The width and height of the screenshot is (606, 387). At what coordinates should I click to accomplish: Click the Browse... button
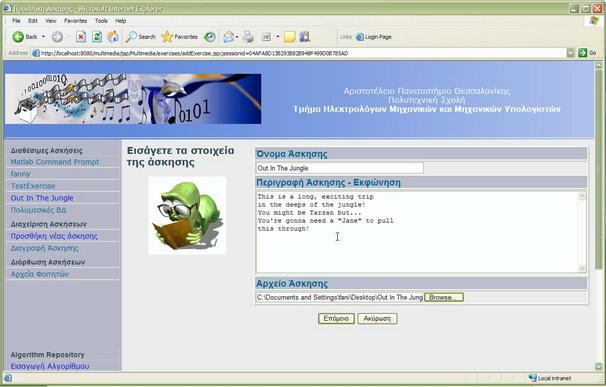pyautogui.click(x=444, y=297)
